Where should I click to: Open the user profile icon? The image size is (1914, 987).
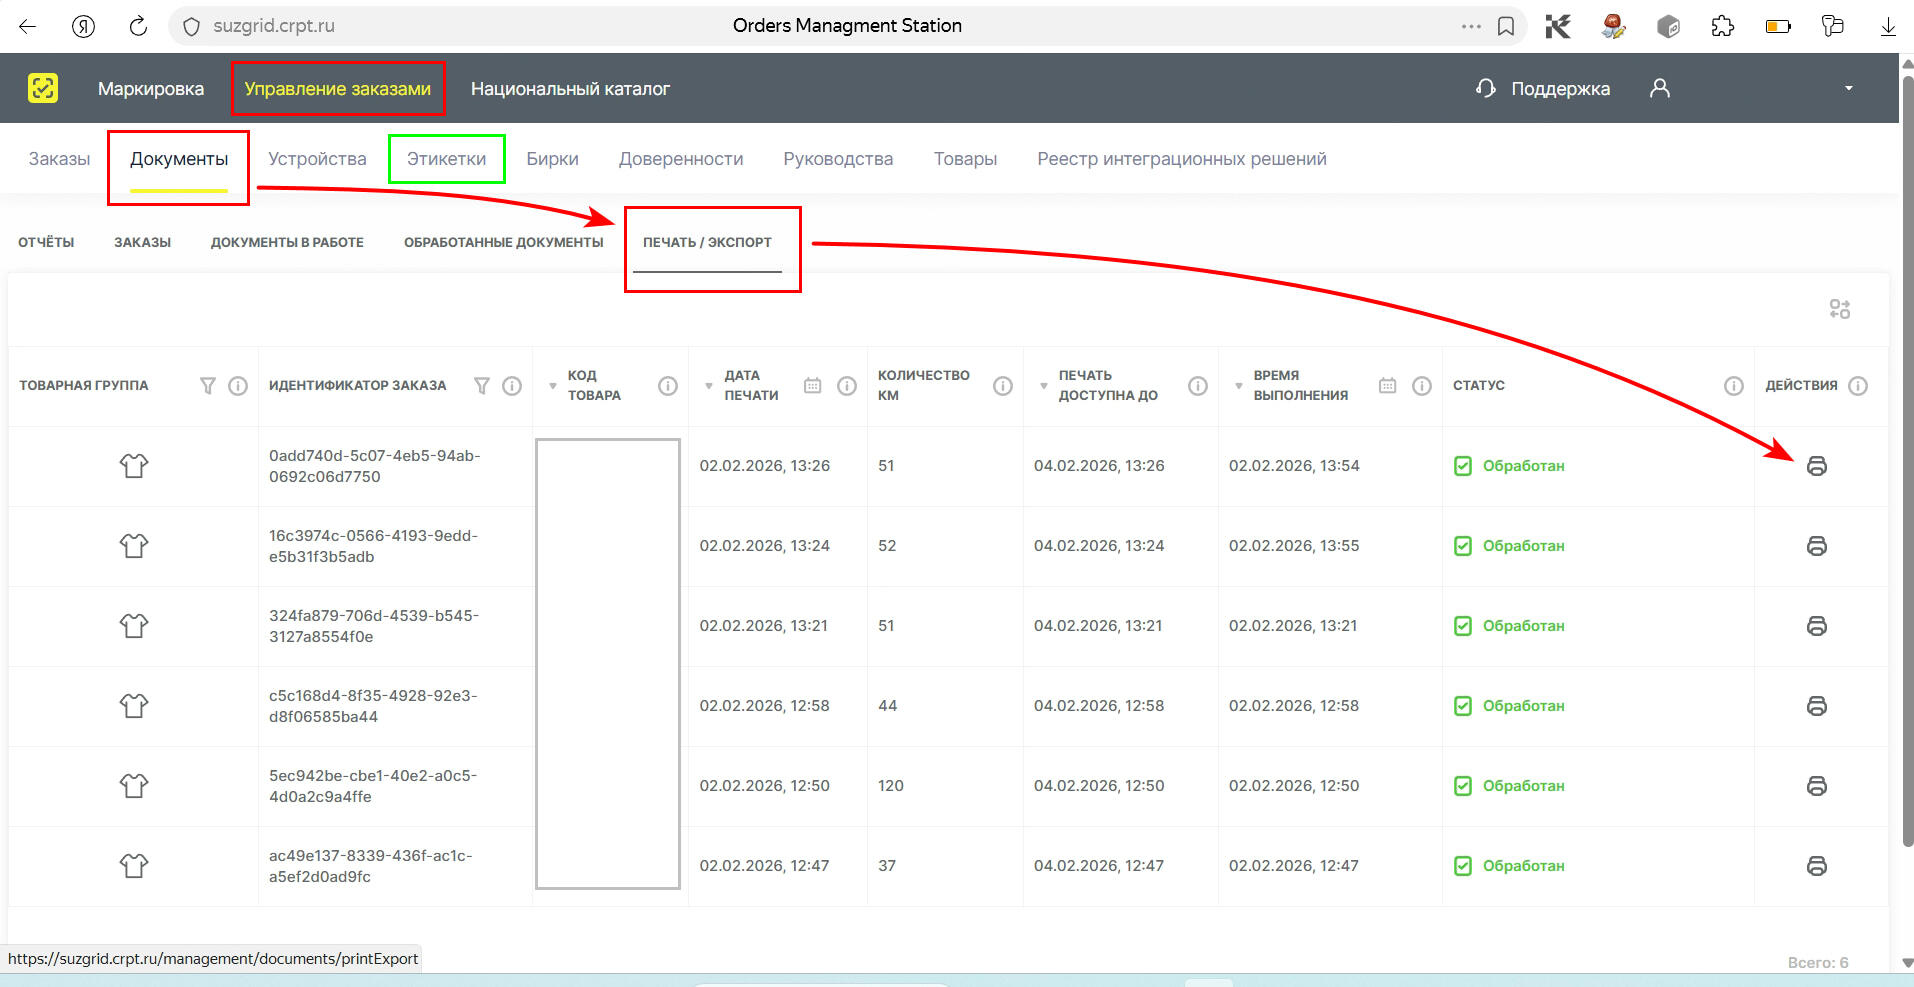1660,88
